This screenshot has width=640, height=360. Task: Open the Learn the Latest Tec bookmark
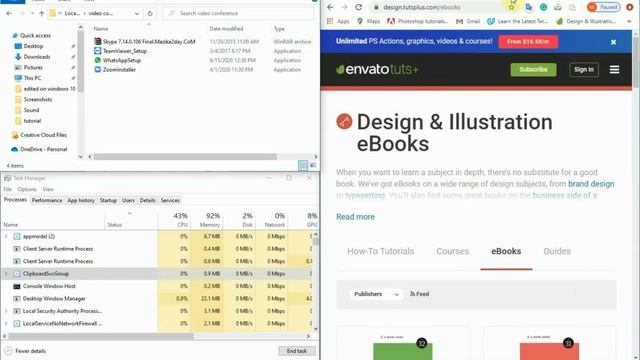518,21
